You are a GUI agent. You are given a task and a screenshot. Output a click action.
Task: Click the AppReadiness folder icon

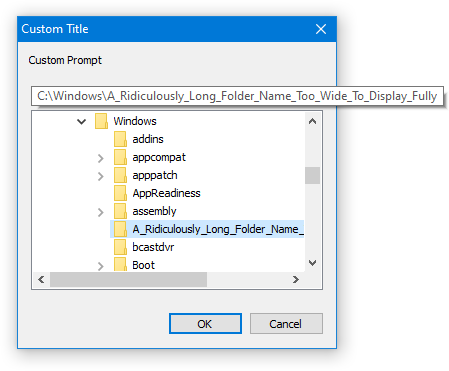coord(120,193)
